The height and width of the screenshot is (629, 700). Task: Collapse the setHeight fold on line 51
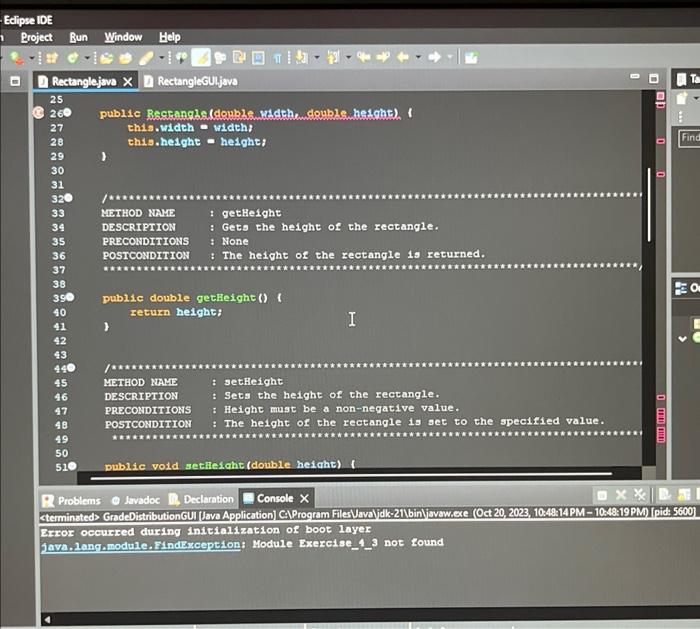(x=72, y=466)
